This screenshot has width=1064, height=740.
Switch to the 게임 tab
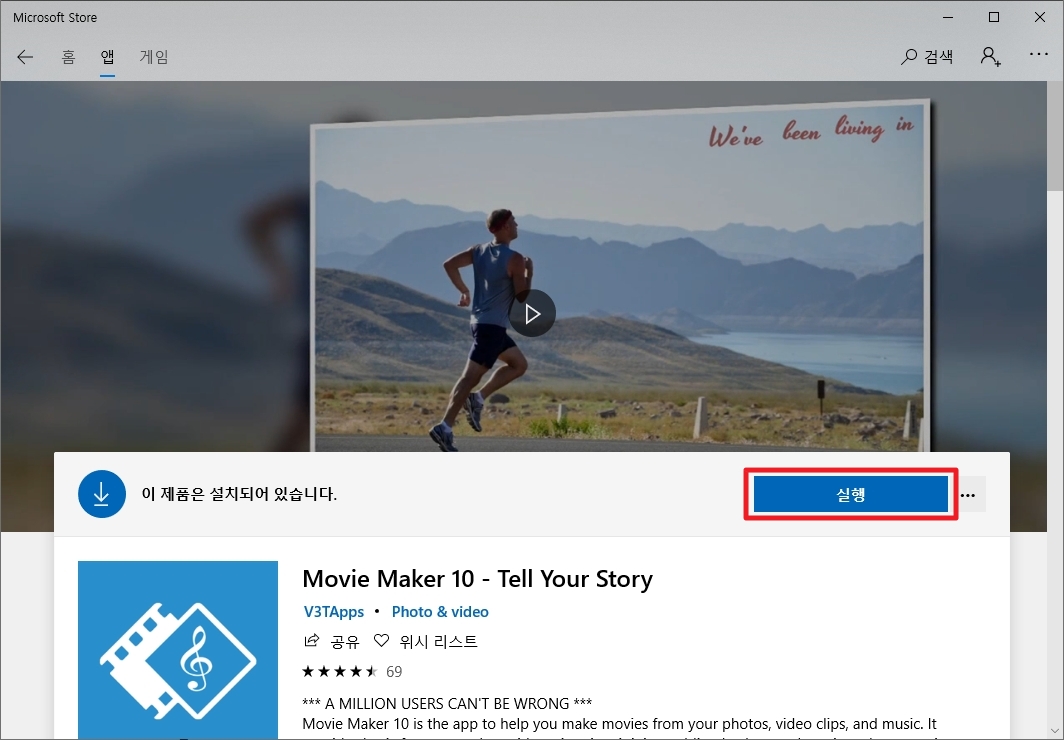coord(154,57)
